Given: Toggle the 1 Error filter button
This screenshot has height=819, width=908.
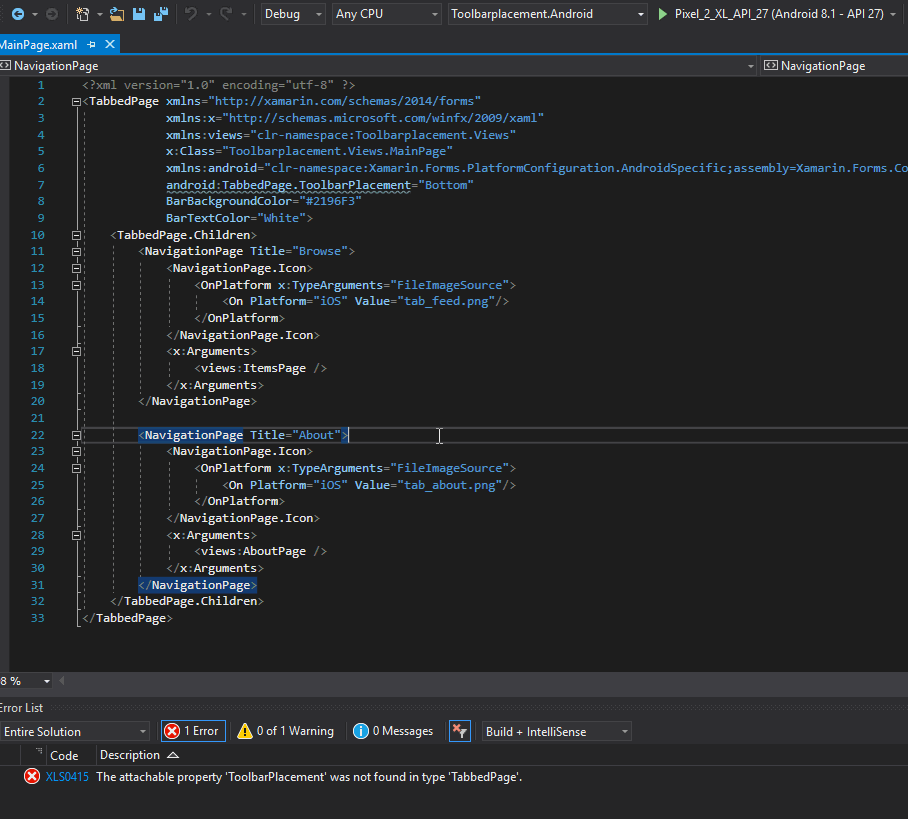Looking at the screenshot, I should pos(193,731).
